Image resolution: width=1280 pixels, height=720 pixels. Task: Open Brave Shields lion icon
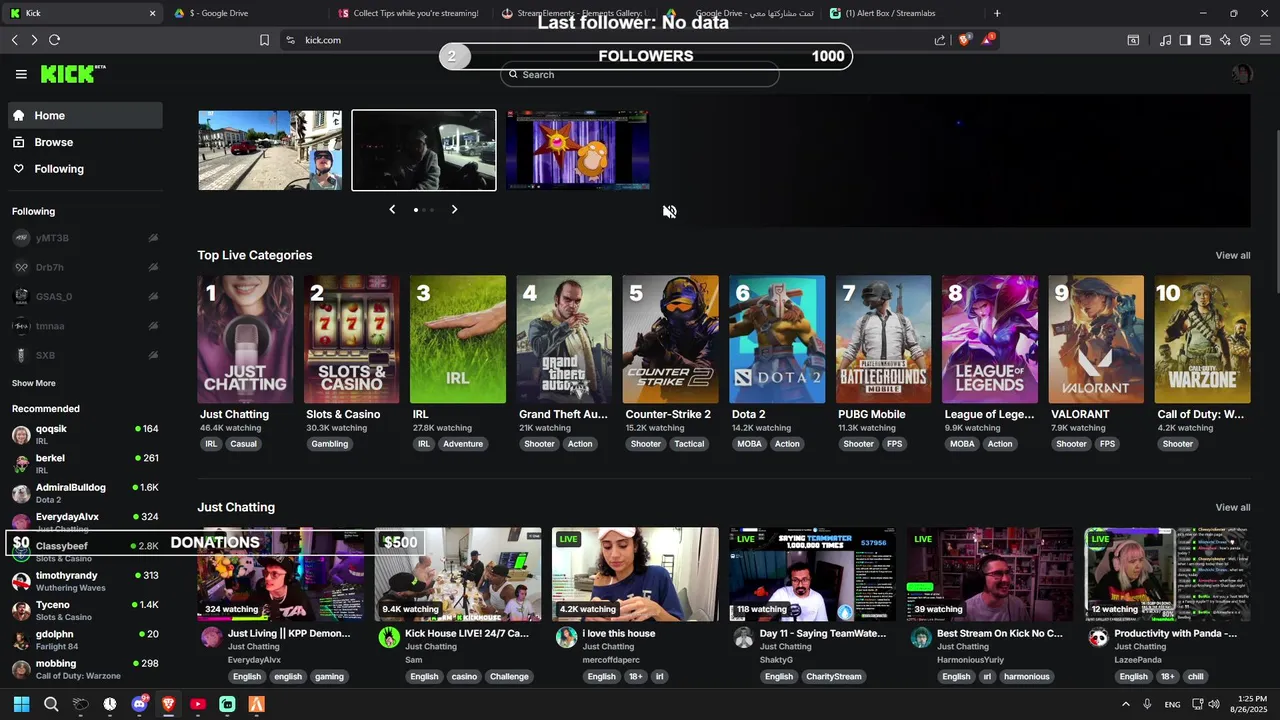964,40
